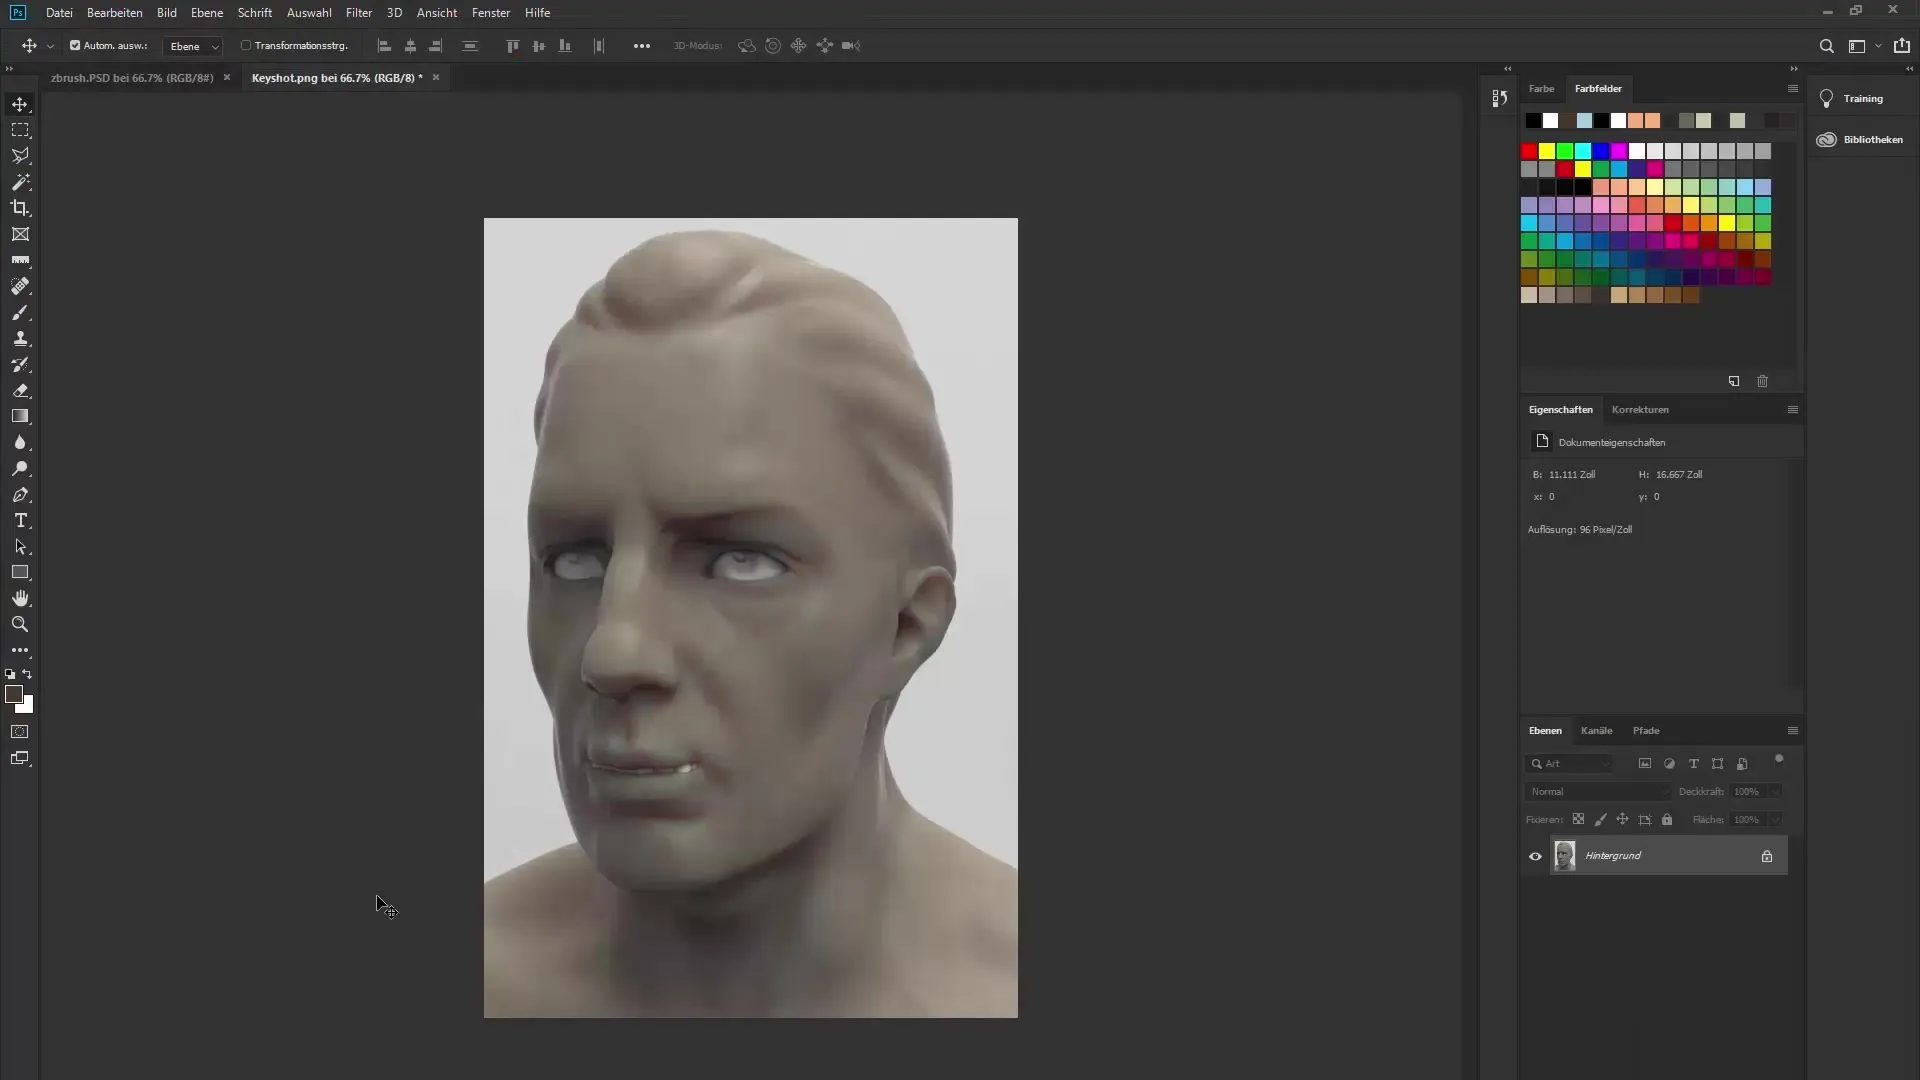Switch to zbrush.PSD document tab
1920x1080 pixels.
pos(132,77)
